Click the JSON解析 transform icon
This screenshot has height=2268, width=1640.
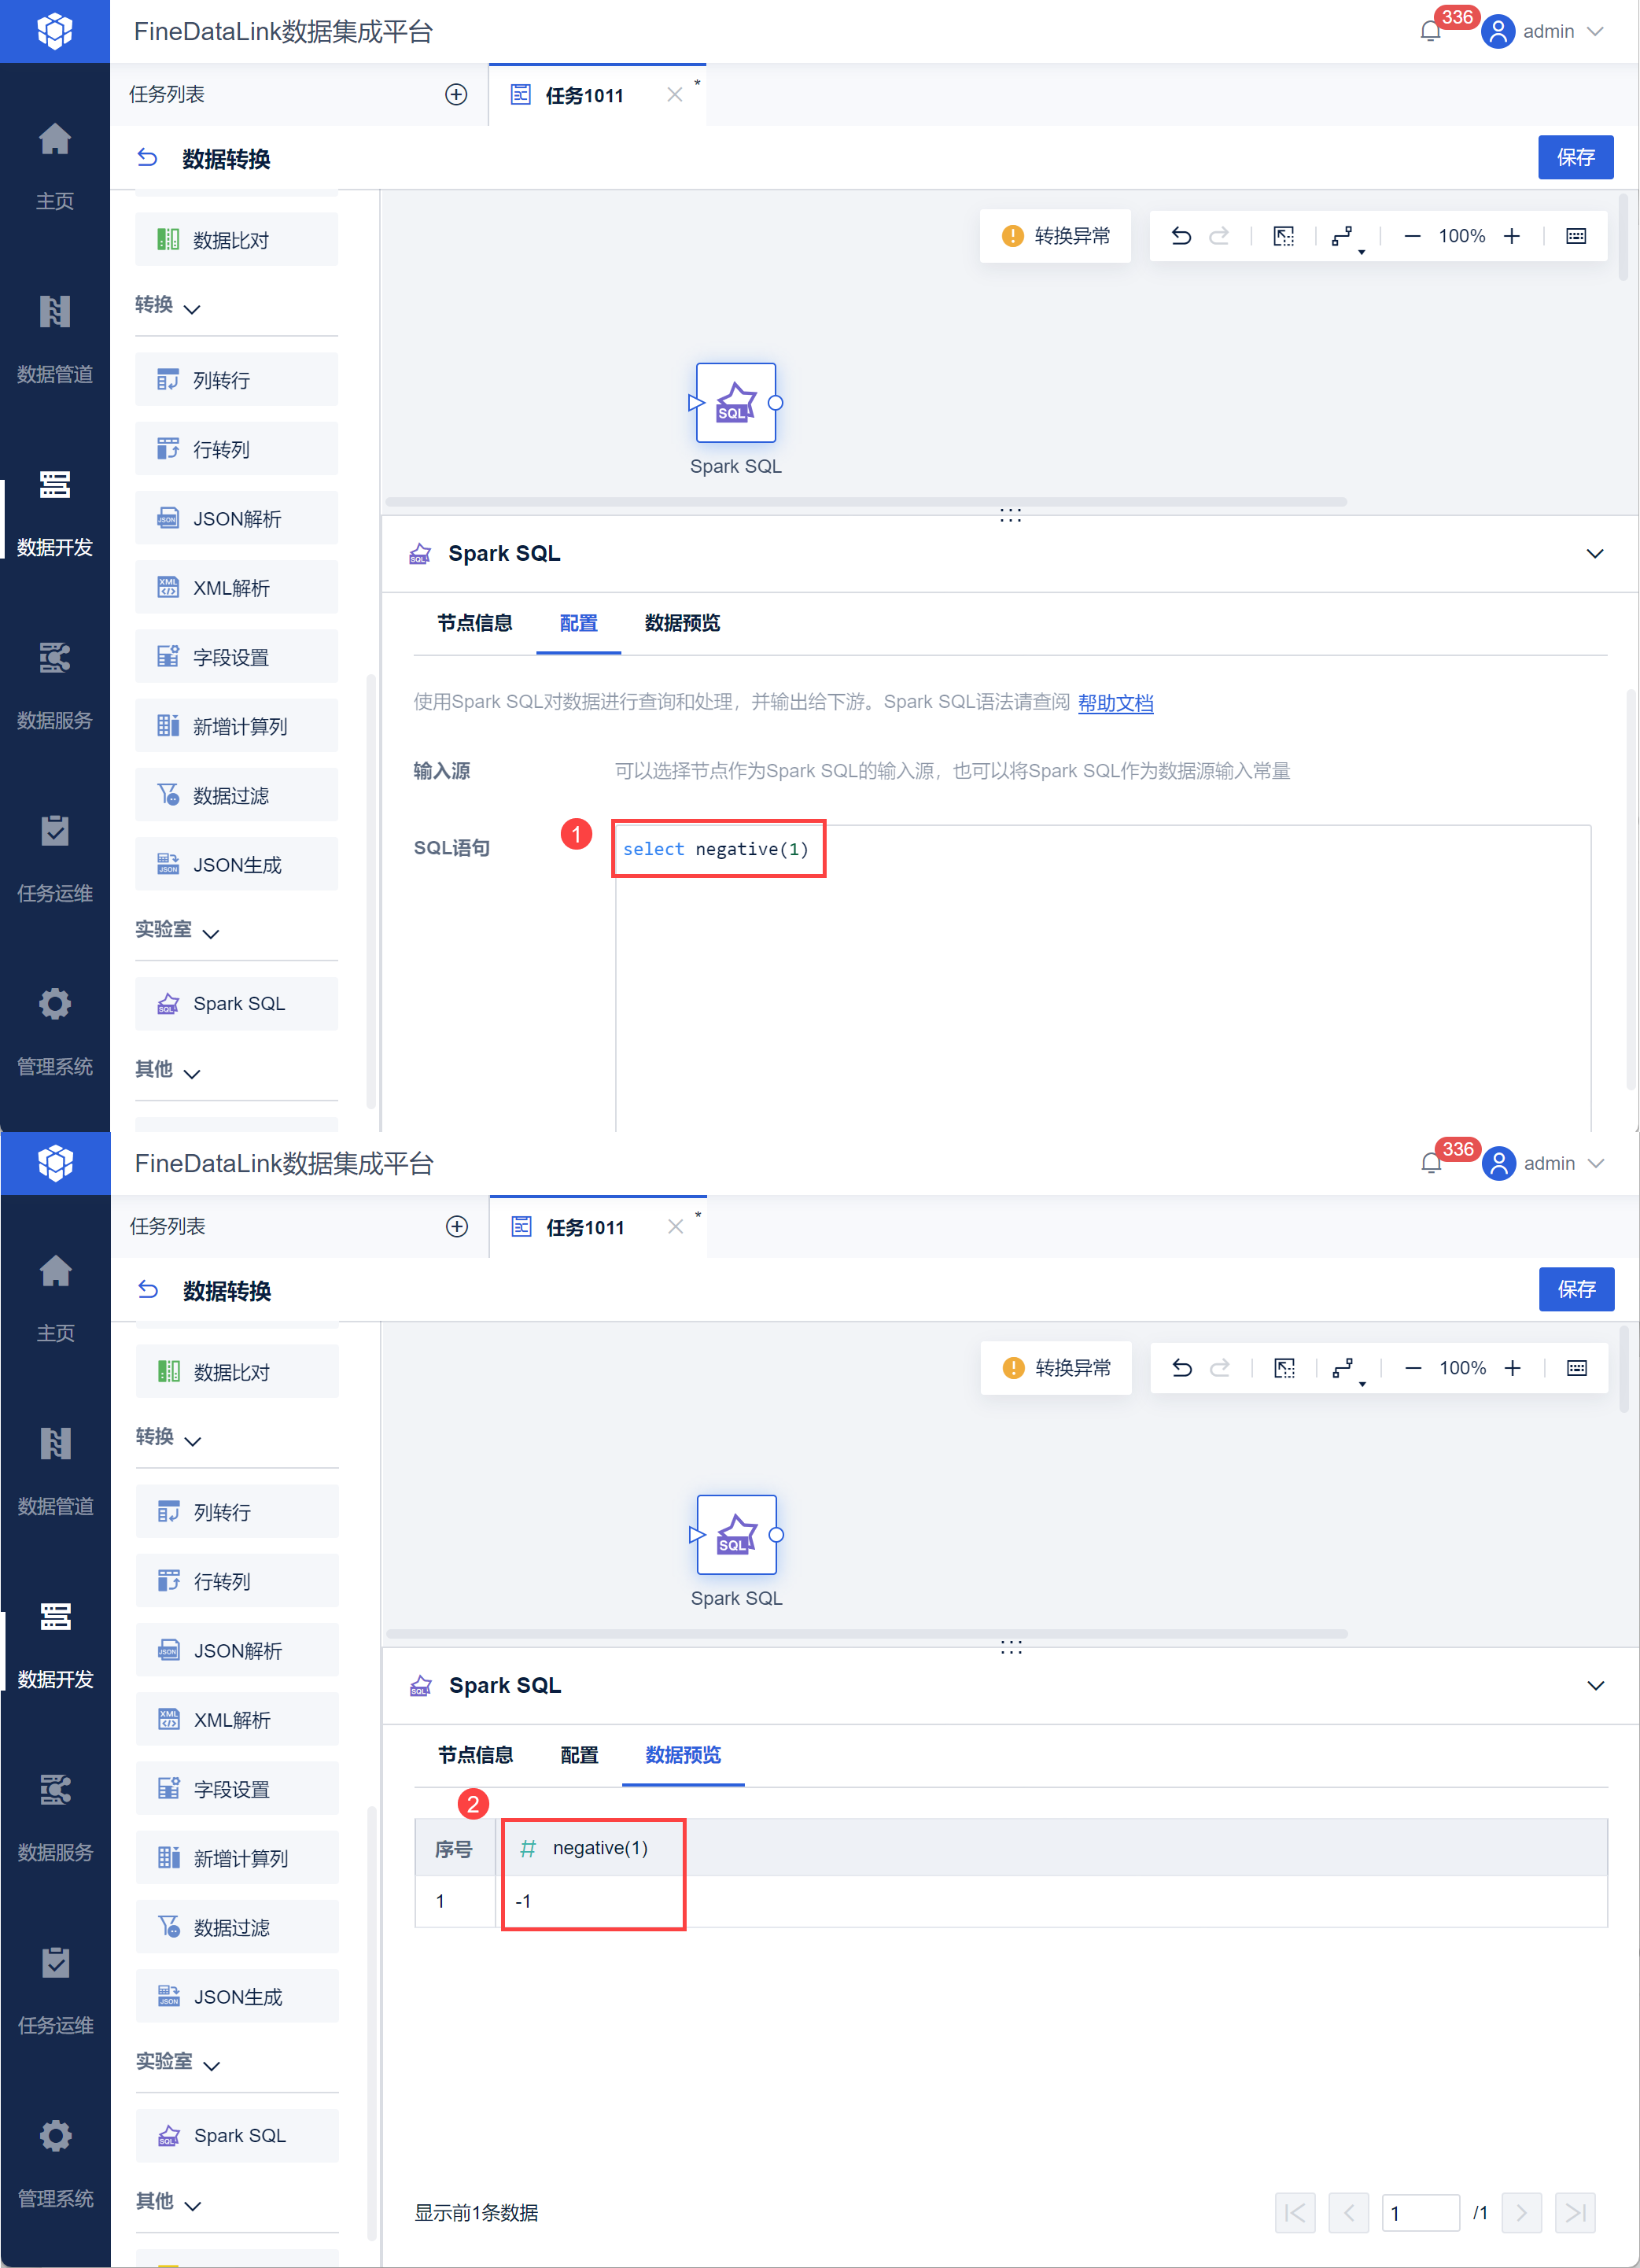pyautogui.click(x=168, y=518)
